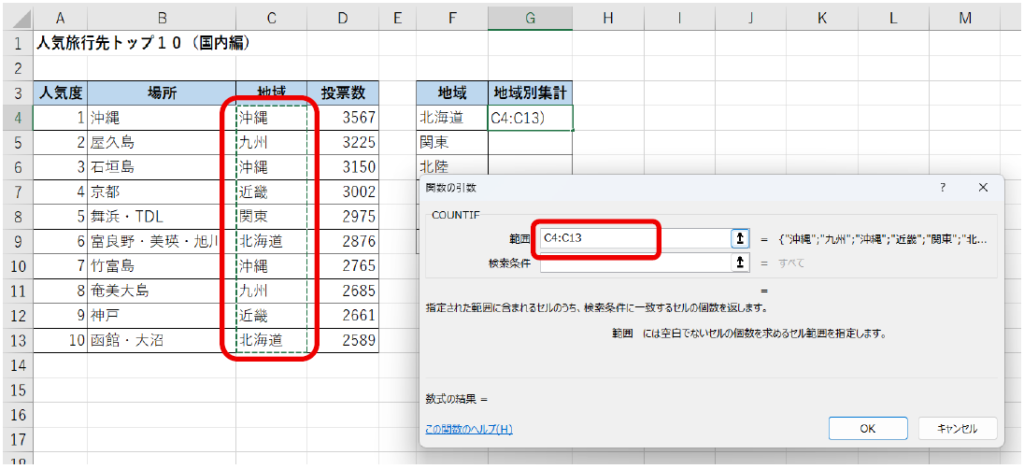The width and height of the screenshot is (1024, 469).
Task: Select row 15 header
Action: pyautogui.click(x=16, y=390)
